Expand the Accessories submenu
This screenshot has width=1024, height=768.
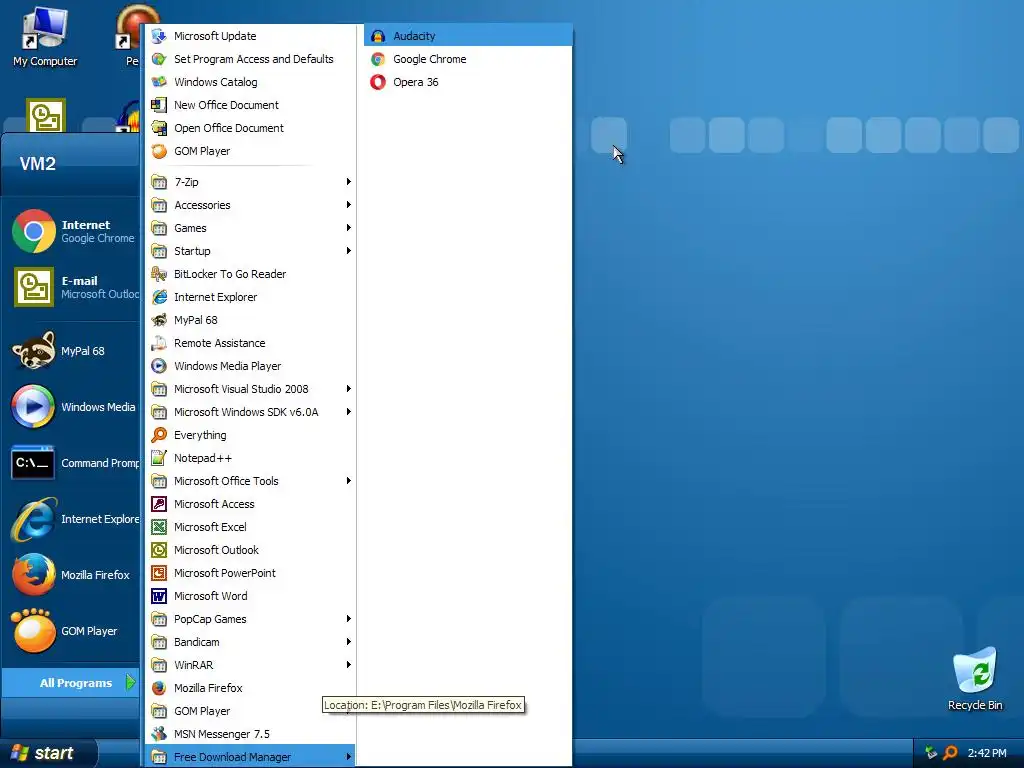click(x=251, y=205)
